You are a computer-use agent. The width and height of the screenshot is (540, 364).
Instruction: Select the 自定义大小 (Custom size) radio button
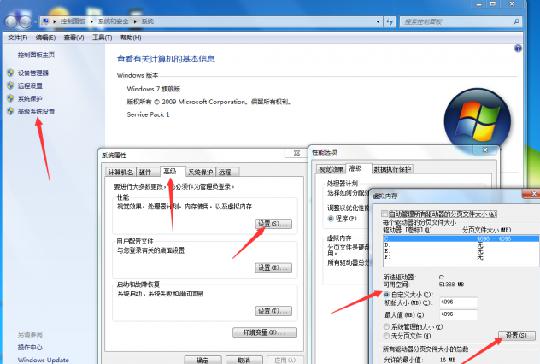pos(387,294)
